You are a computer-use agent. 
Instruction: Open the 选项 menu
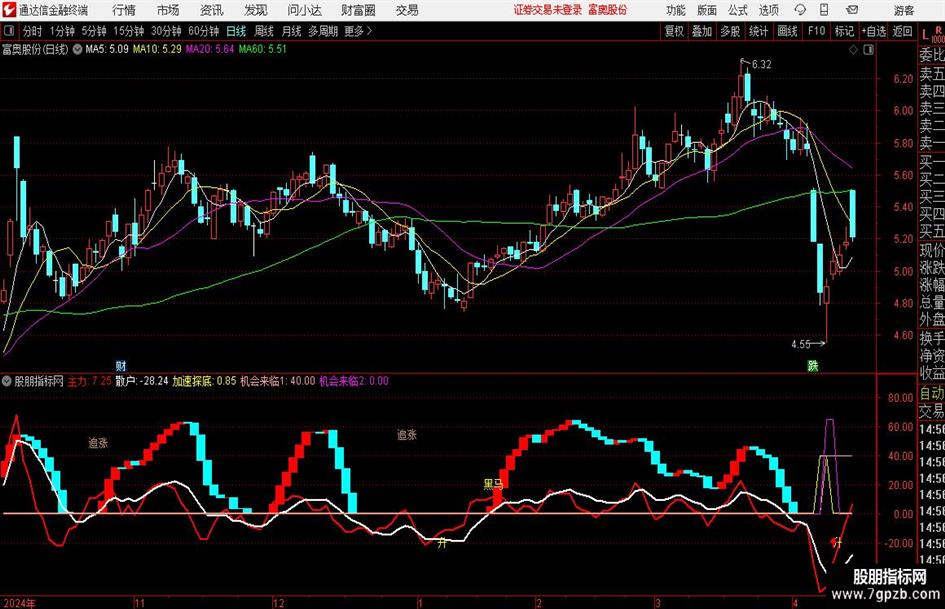[768, 10]
